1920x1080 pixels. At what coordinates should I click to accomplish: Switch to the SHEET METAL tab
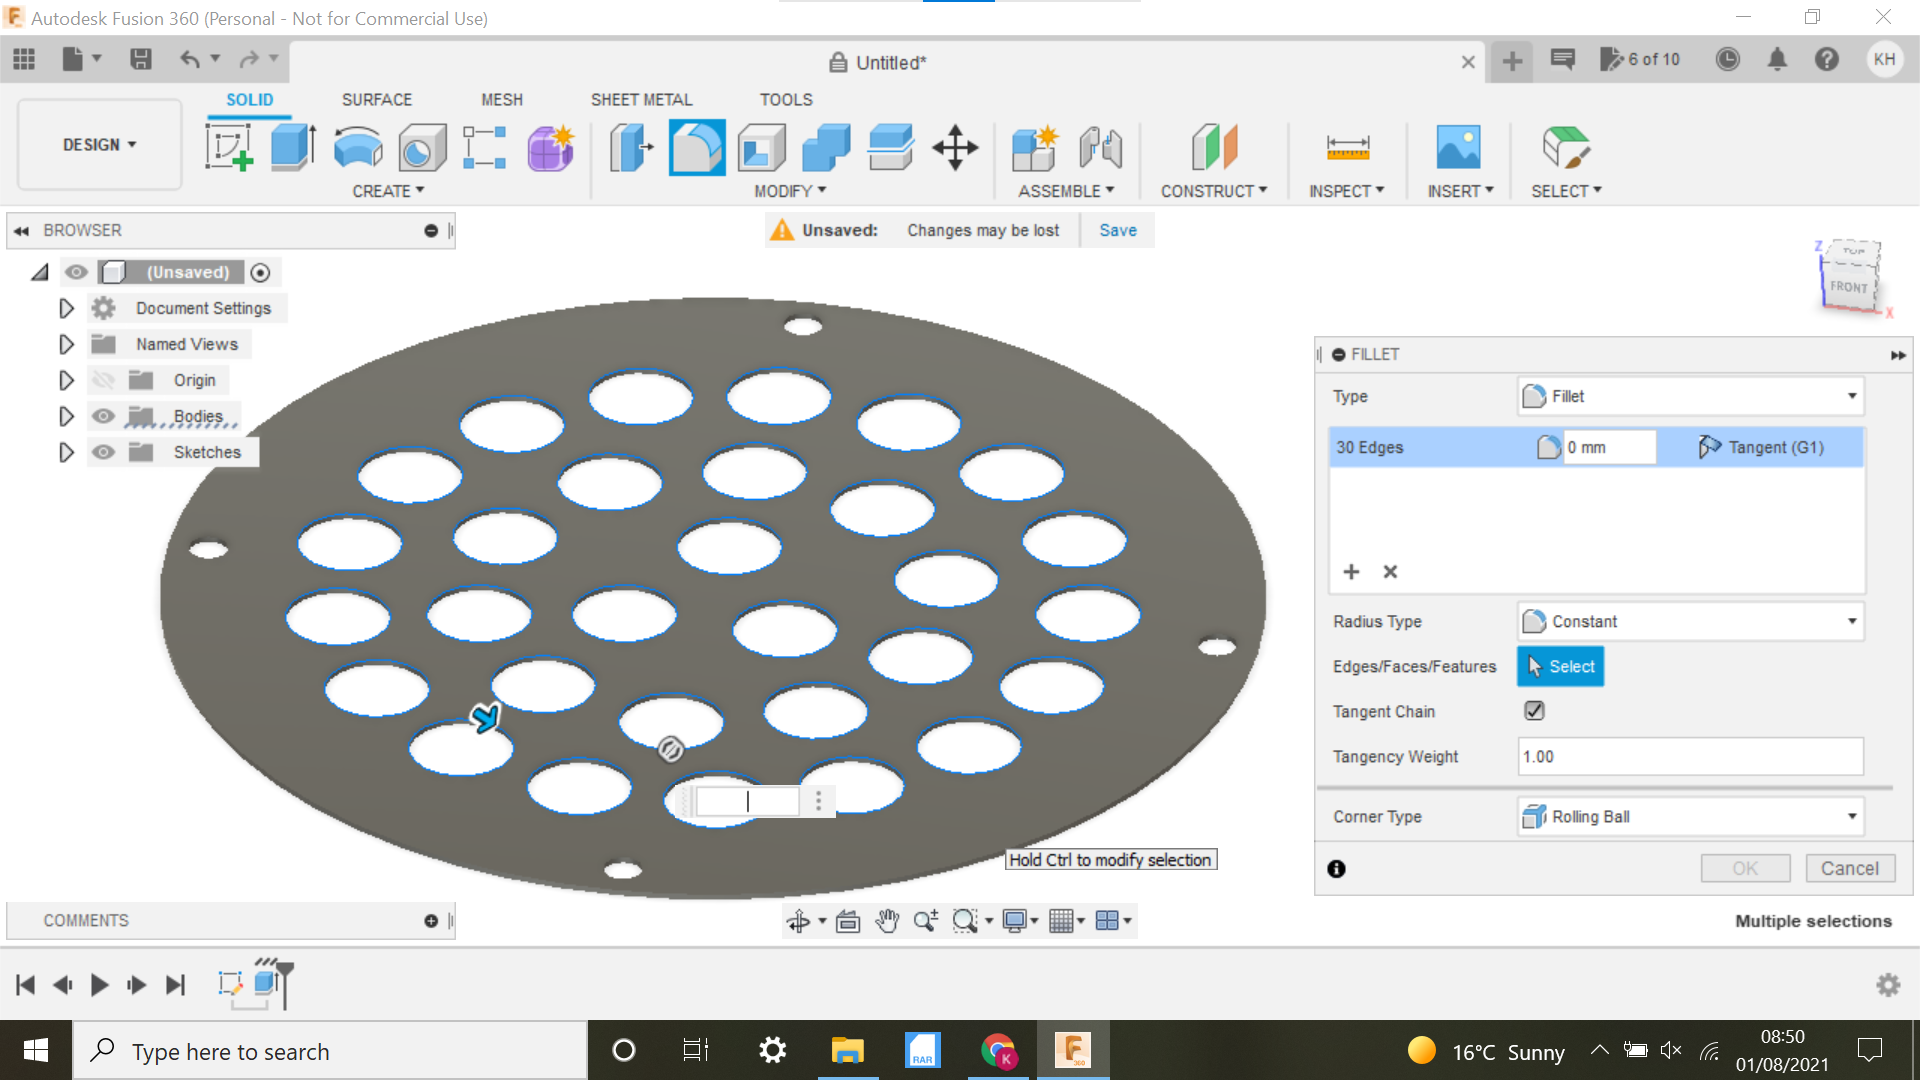pyautogui.click(x=641, y=99)
